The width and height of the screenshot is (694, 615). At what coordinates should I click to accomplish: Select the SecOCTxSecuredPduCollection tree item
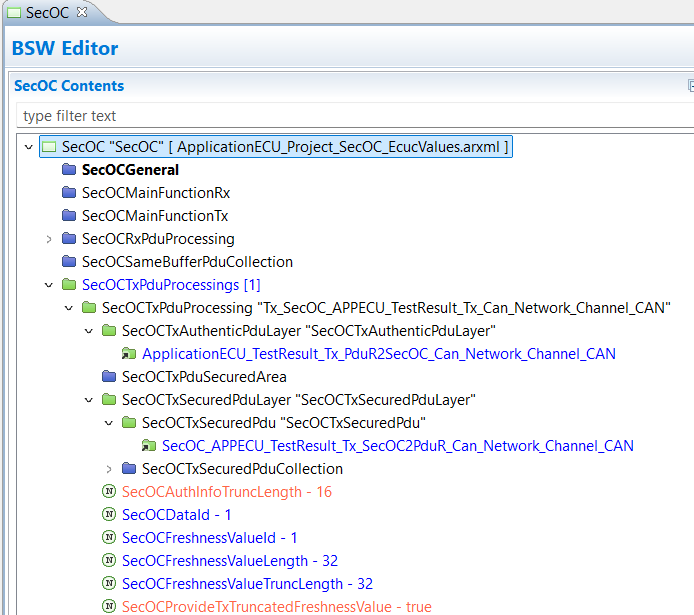point(242,469)
